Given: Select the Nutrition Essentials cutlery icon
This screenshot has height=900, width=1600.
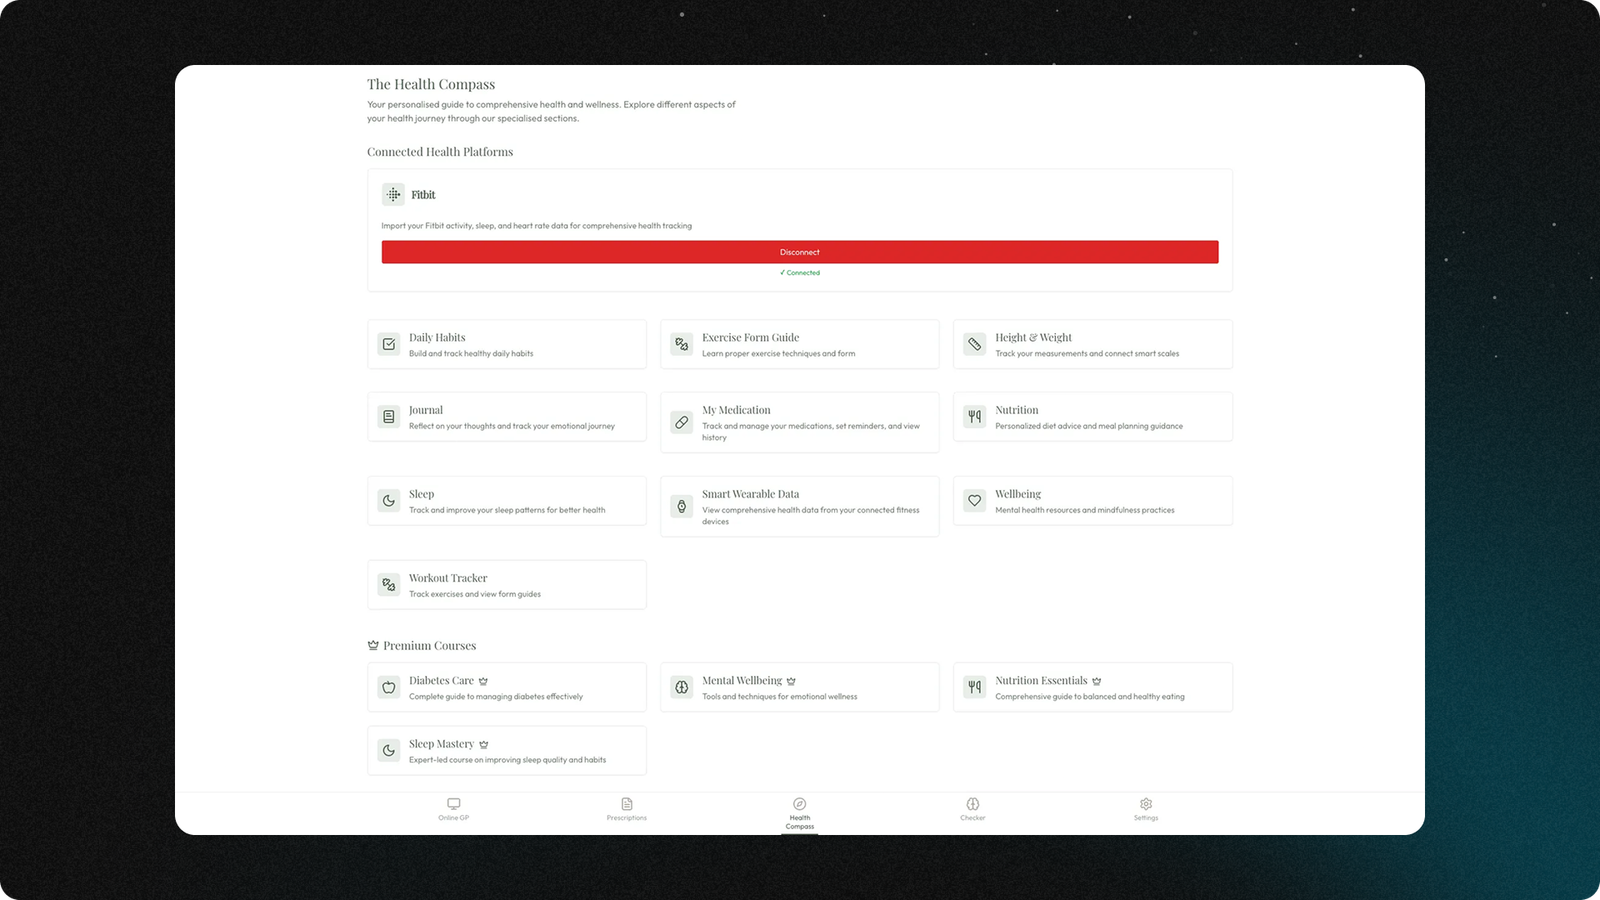Looking at the screenshot, I should point(975,687).
